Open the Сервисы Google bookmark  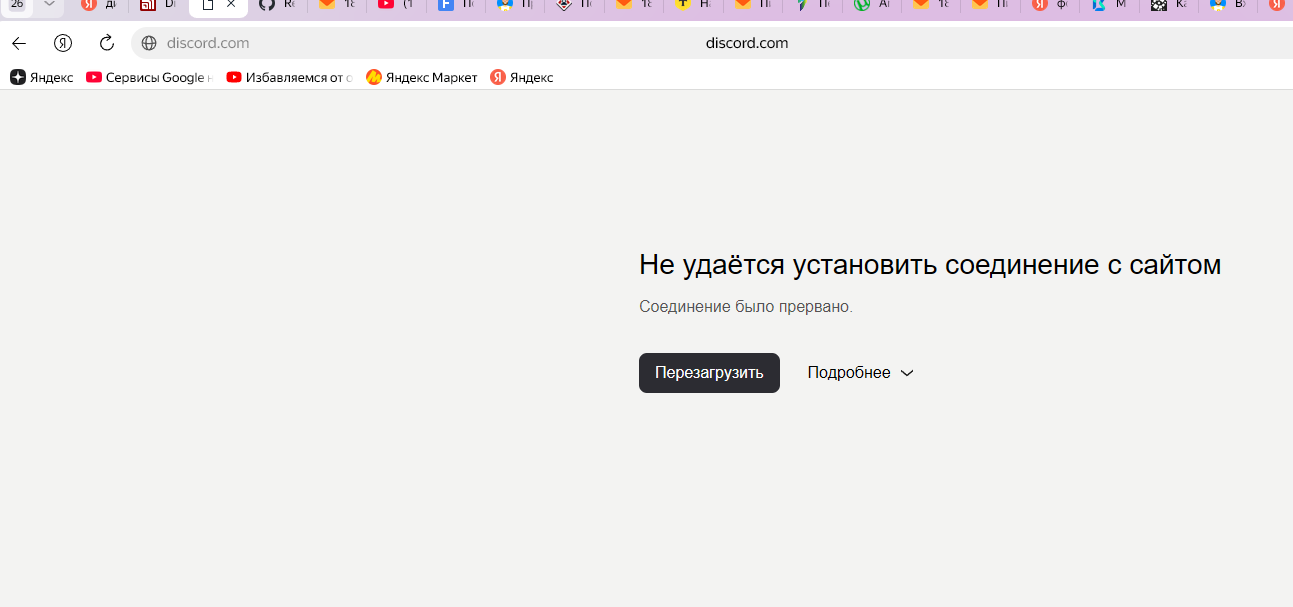coord(149,77)
